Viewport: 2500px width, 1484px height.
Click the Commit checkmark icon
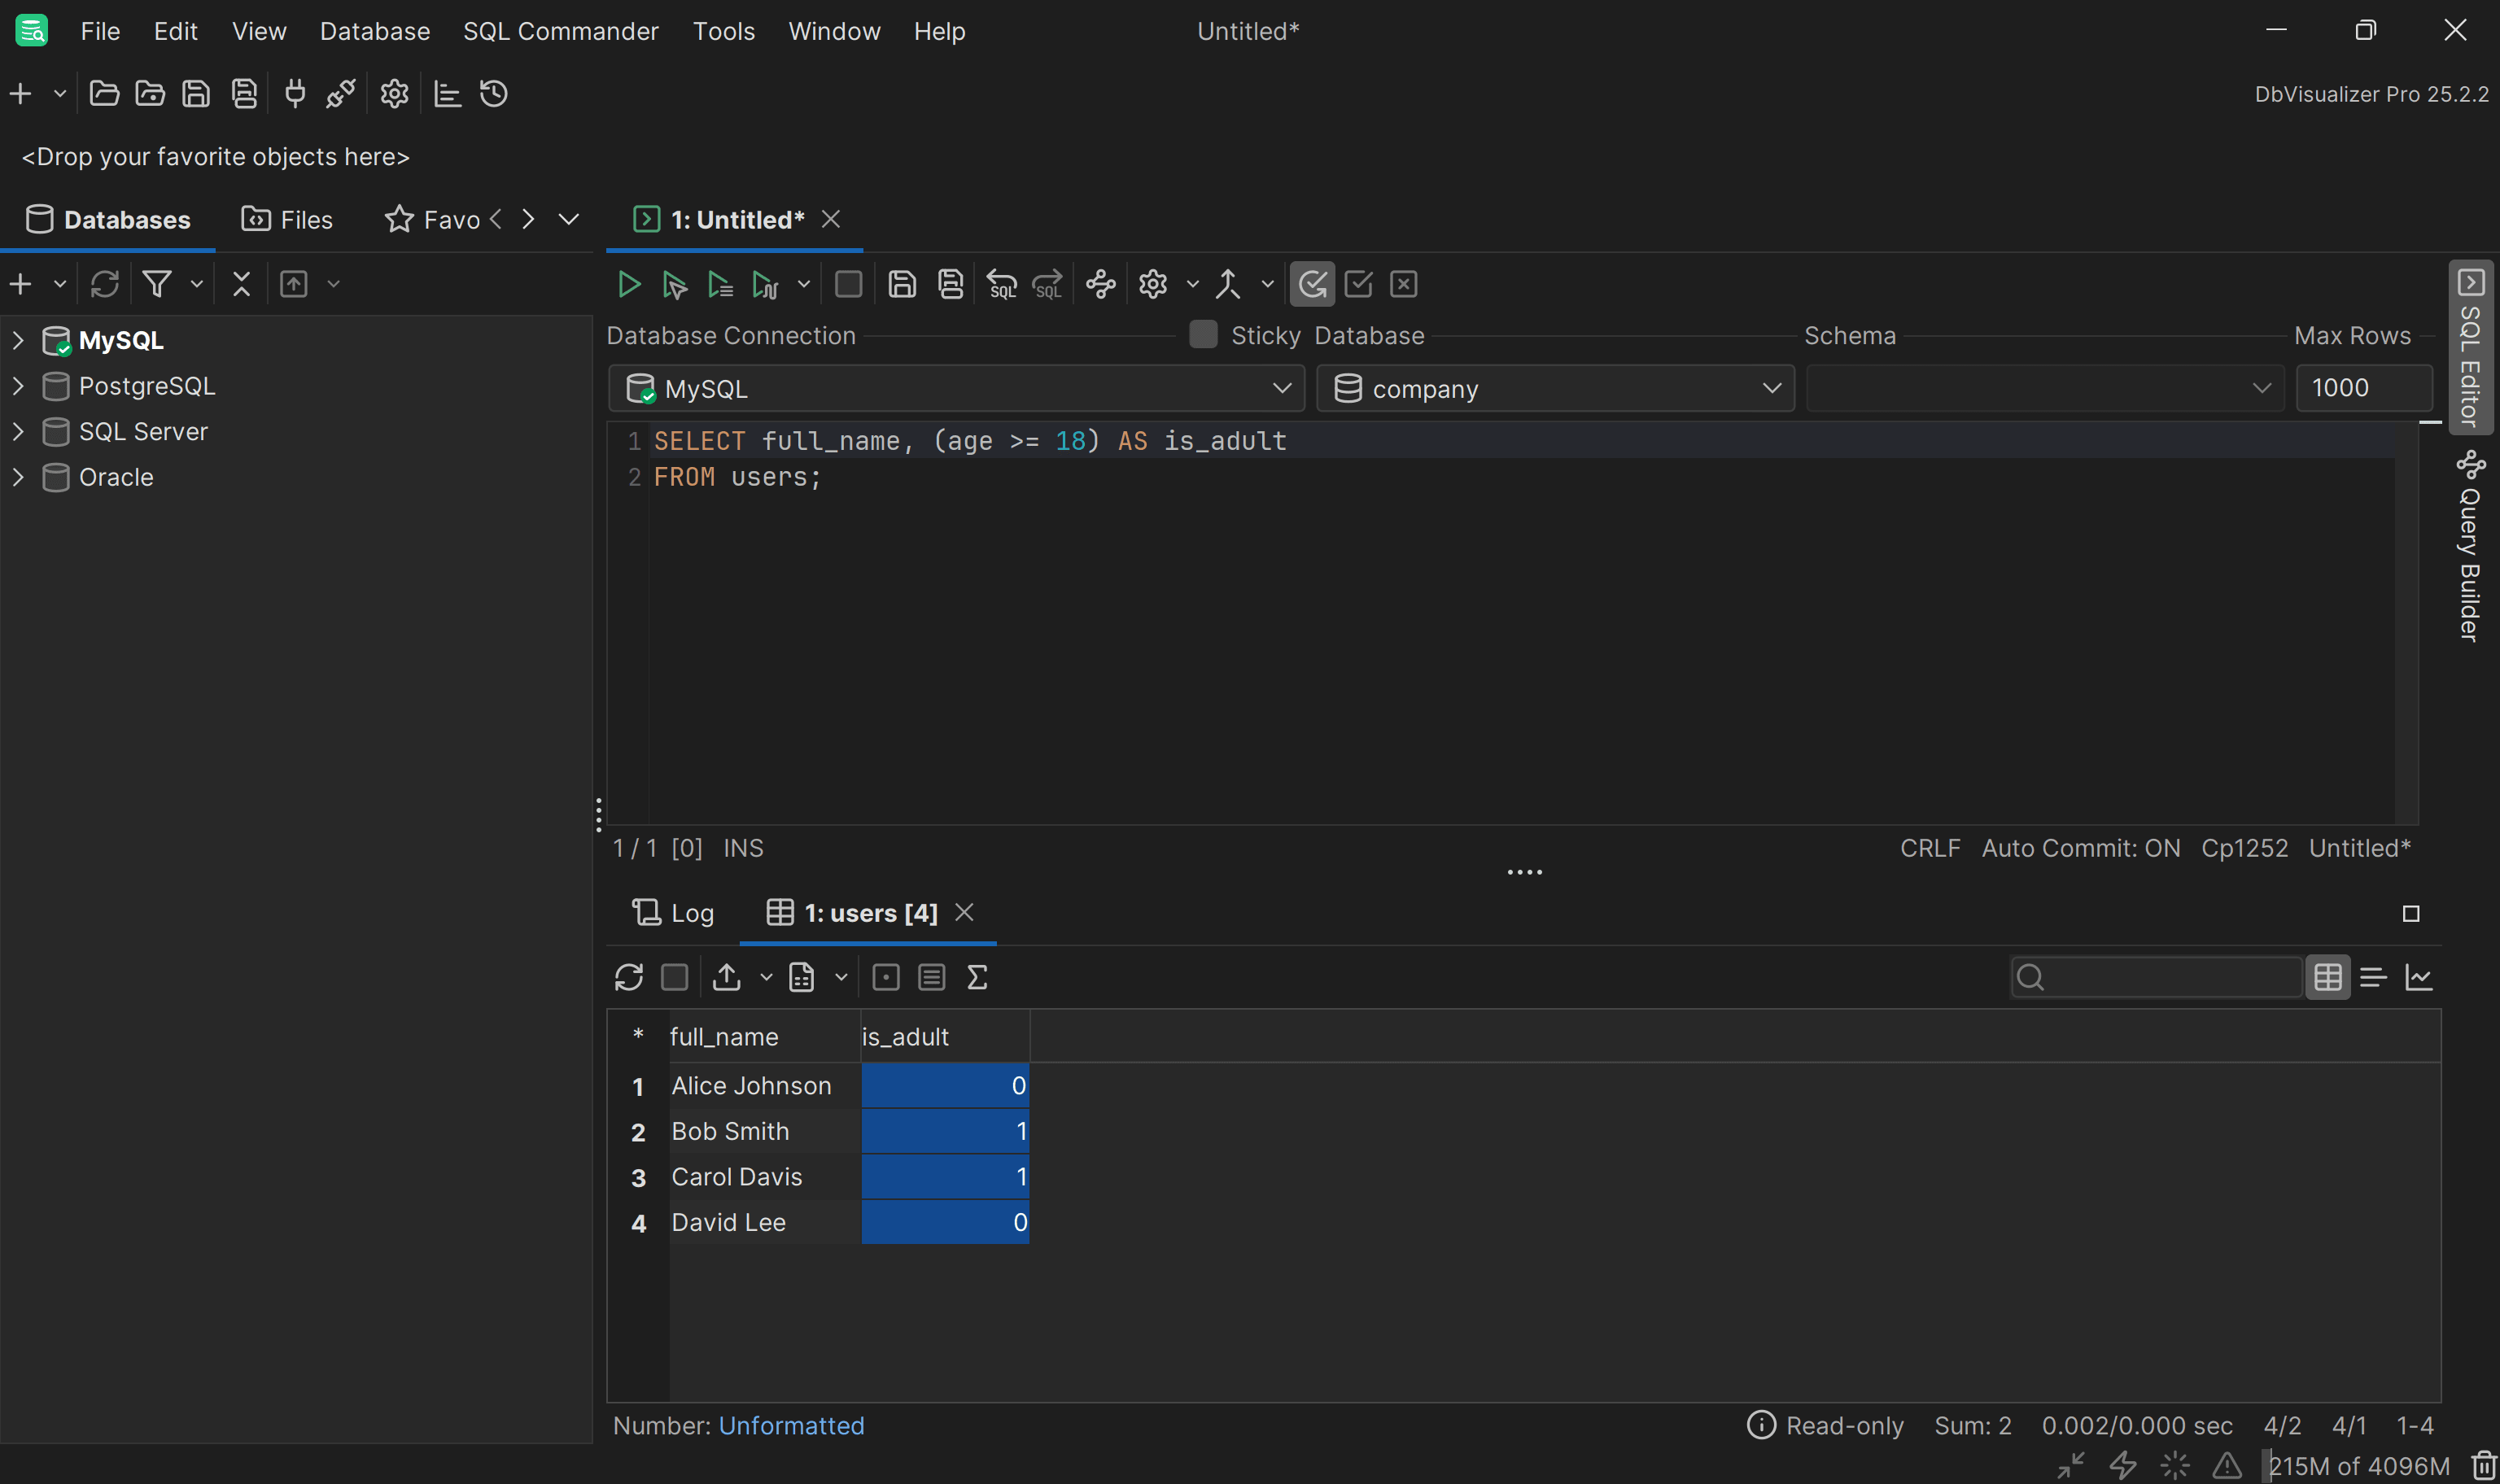(1358, 285)
